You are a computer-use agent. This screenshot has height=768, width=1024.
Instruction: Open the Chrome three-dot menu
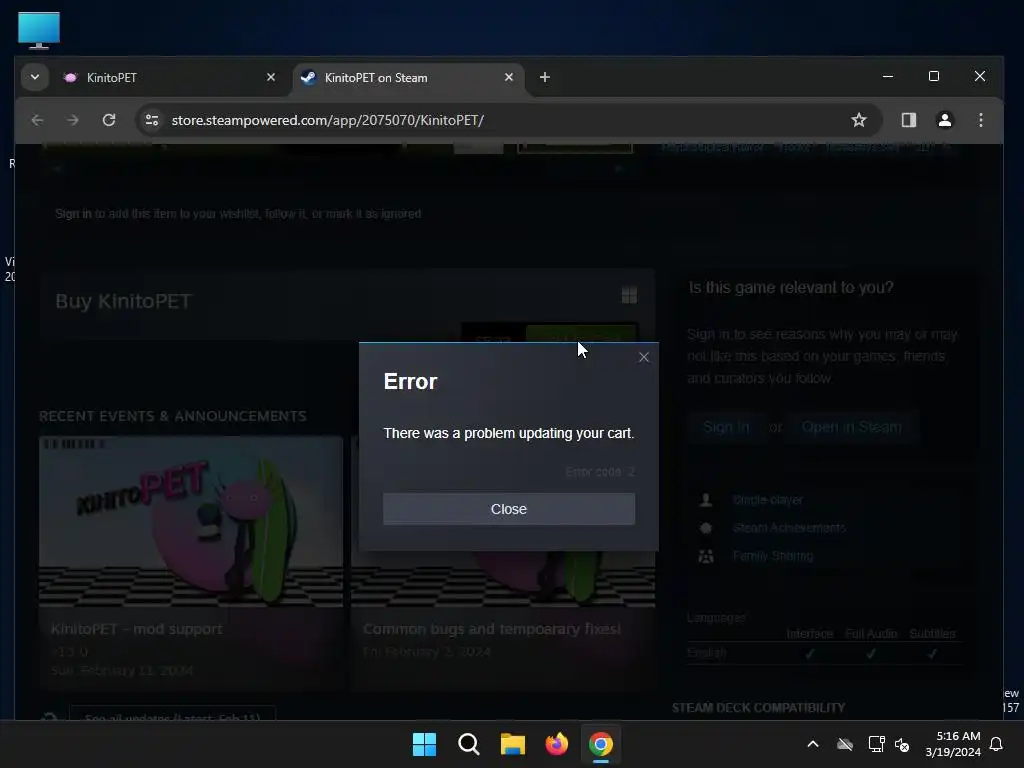point(980,120)
